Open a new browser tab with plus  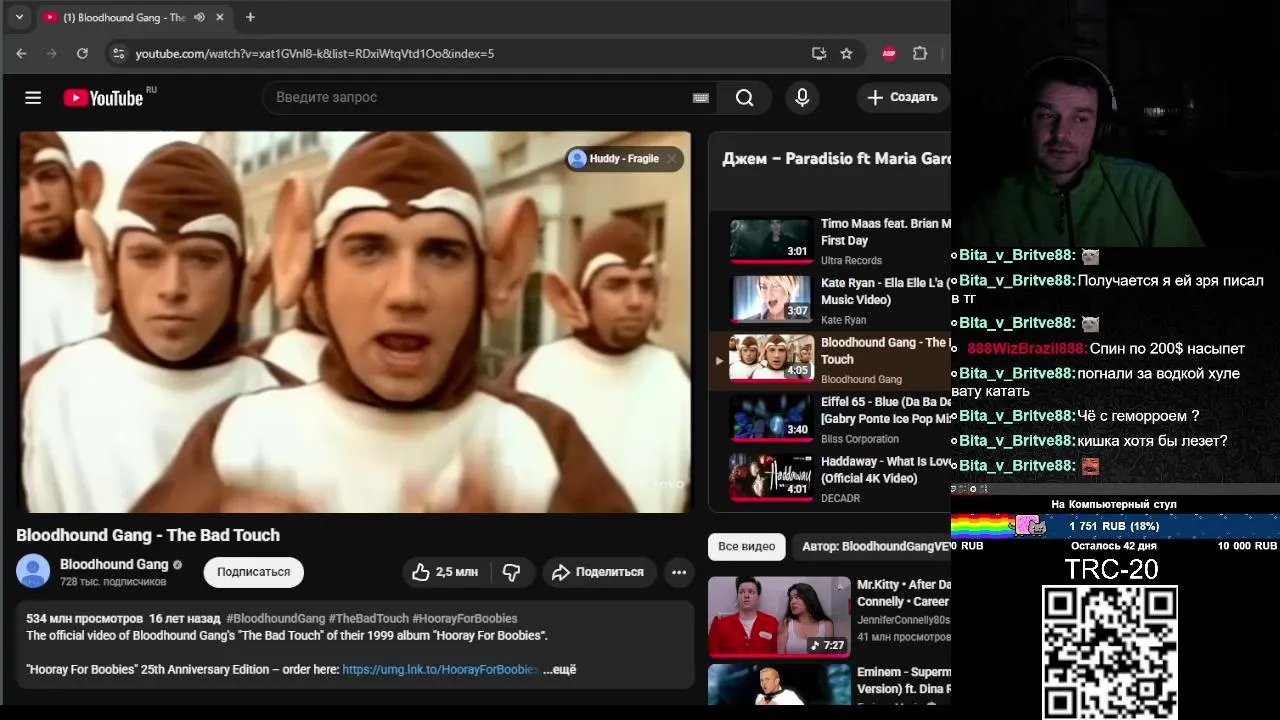point(250,17)
